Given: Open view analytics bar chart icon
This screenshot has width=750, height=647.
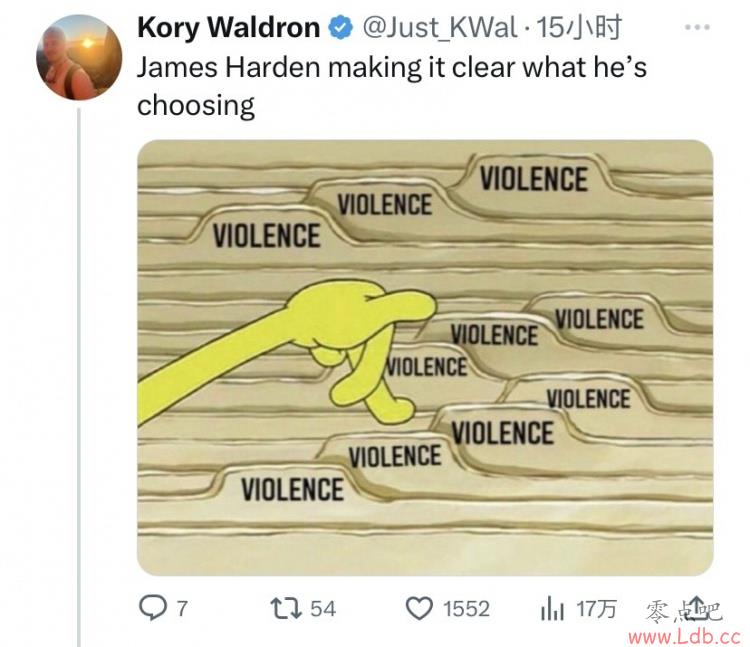Looking at the screenshot, I should (x=552, y=608).
